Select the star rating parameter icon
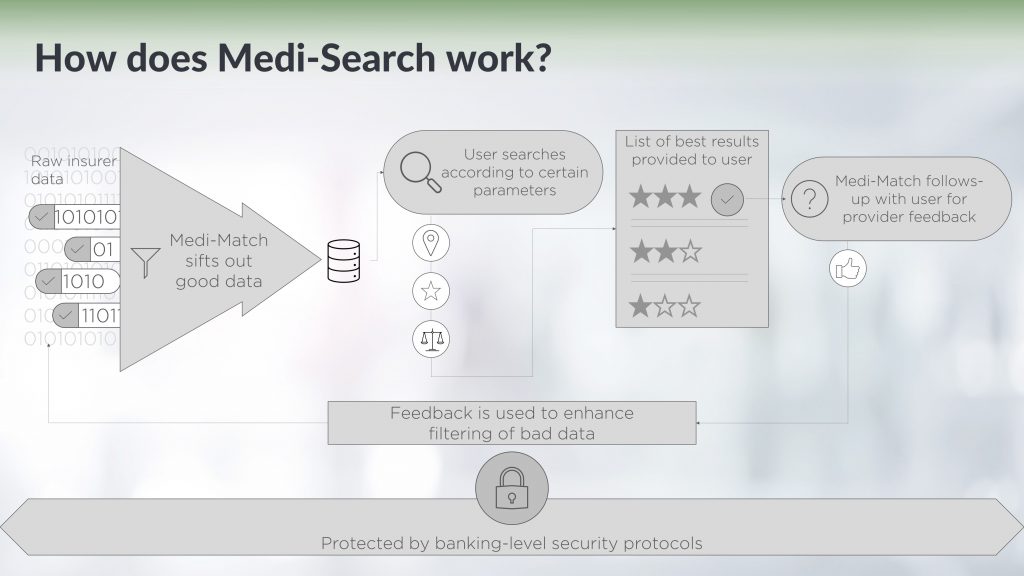1024x576 pixels. pos(431,291)
